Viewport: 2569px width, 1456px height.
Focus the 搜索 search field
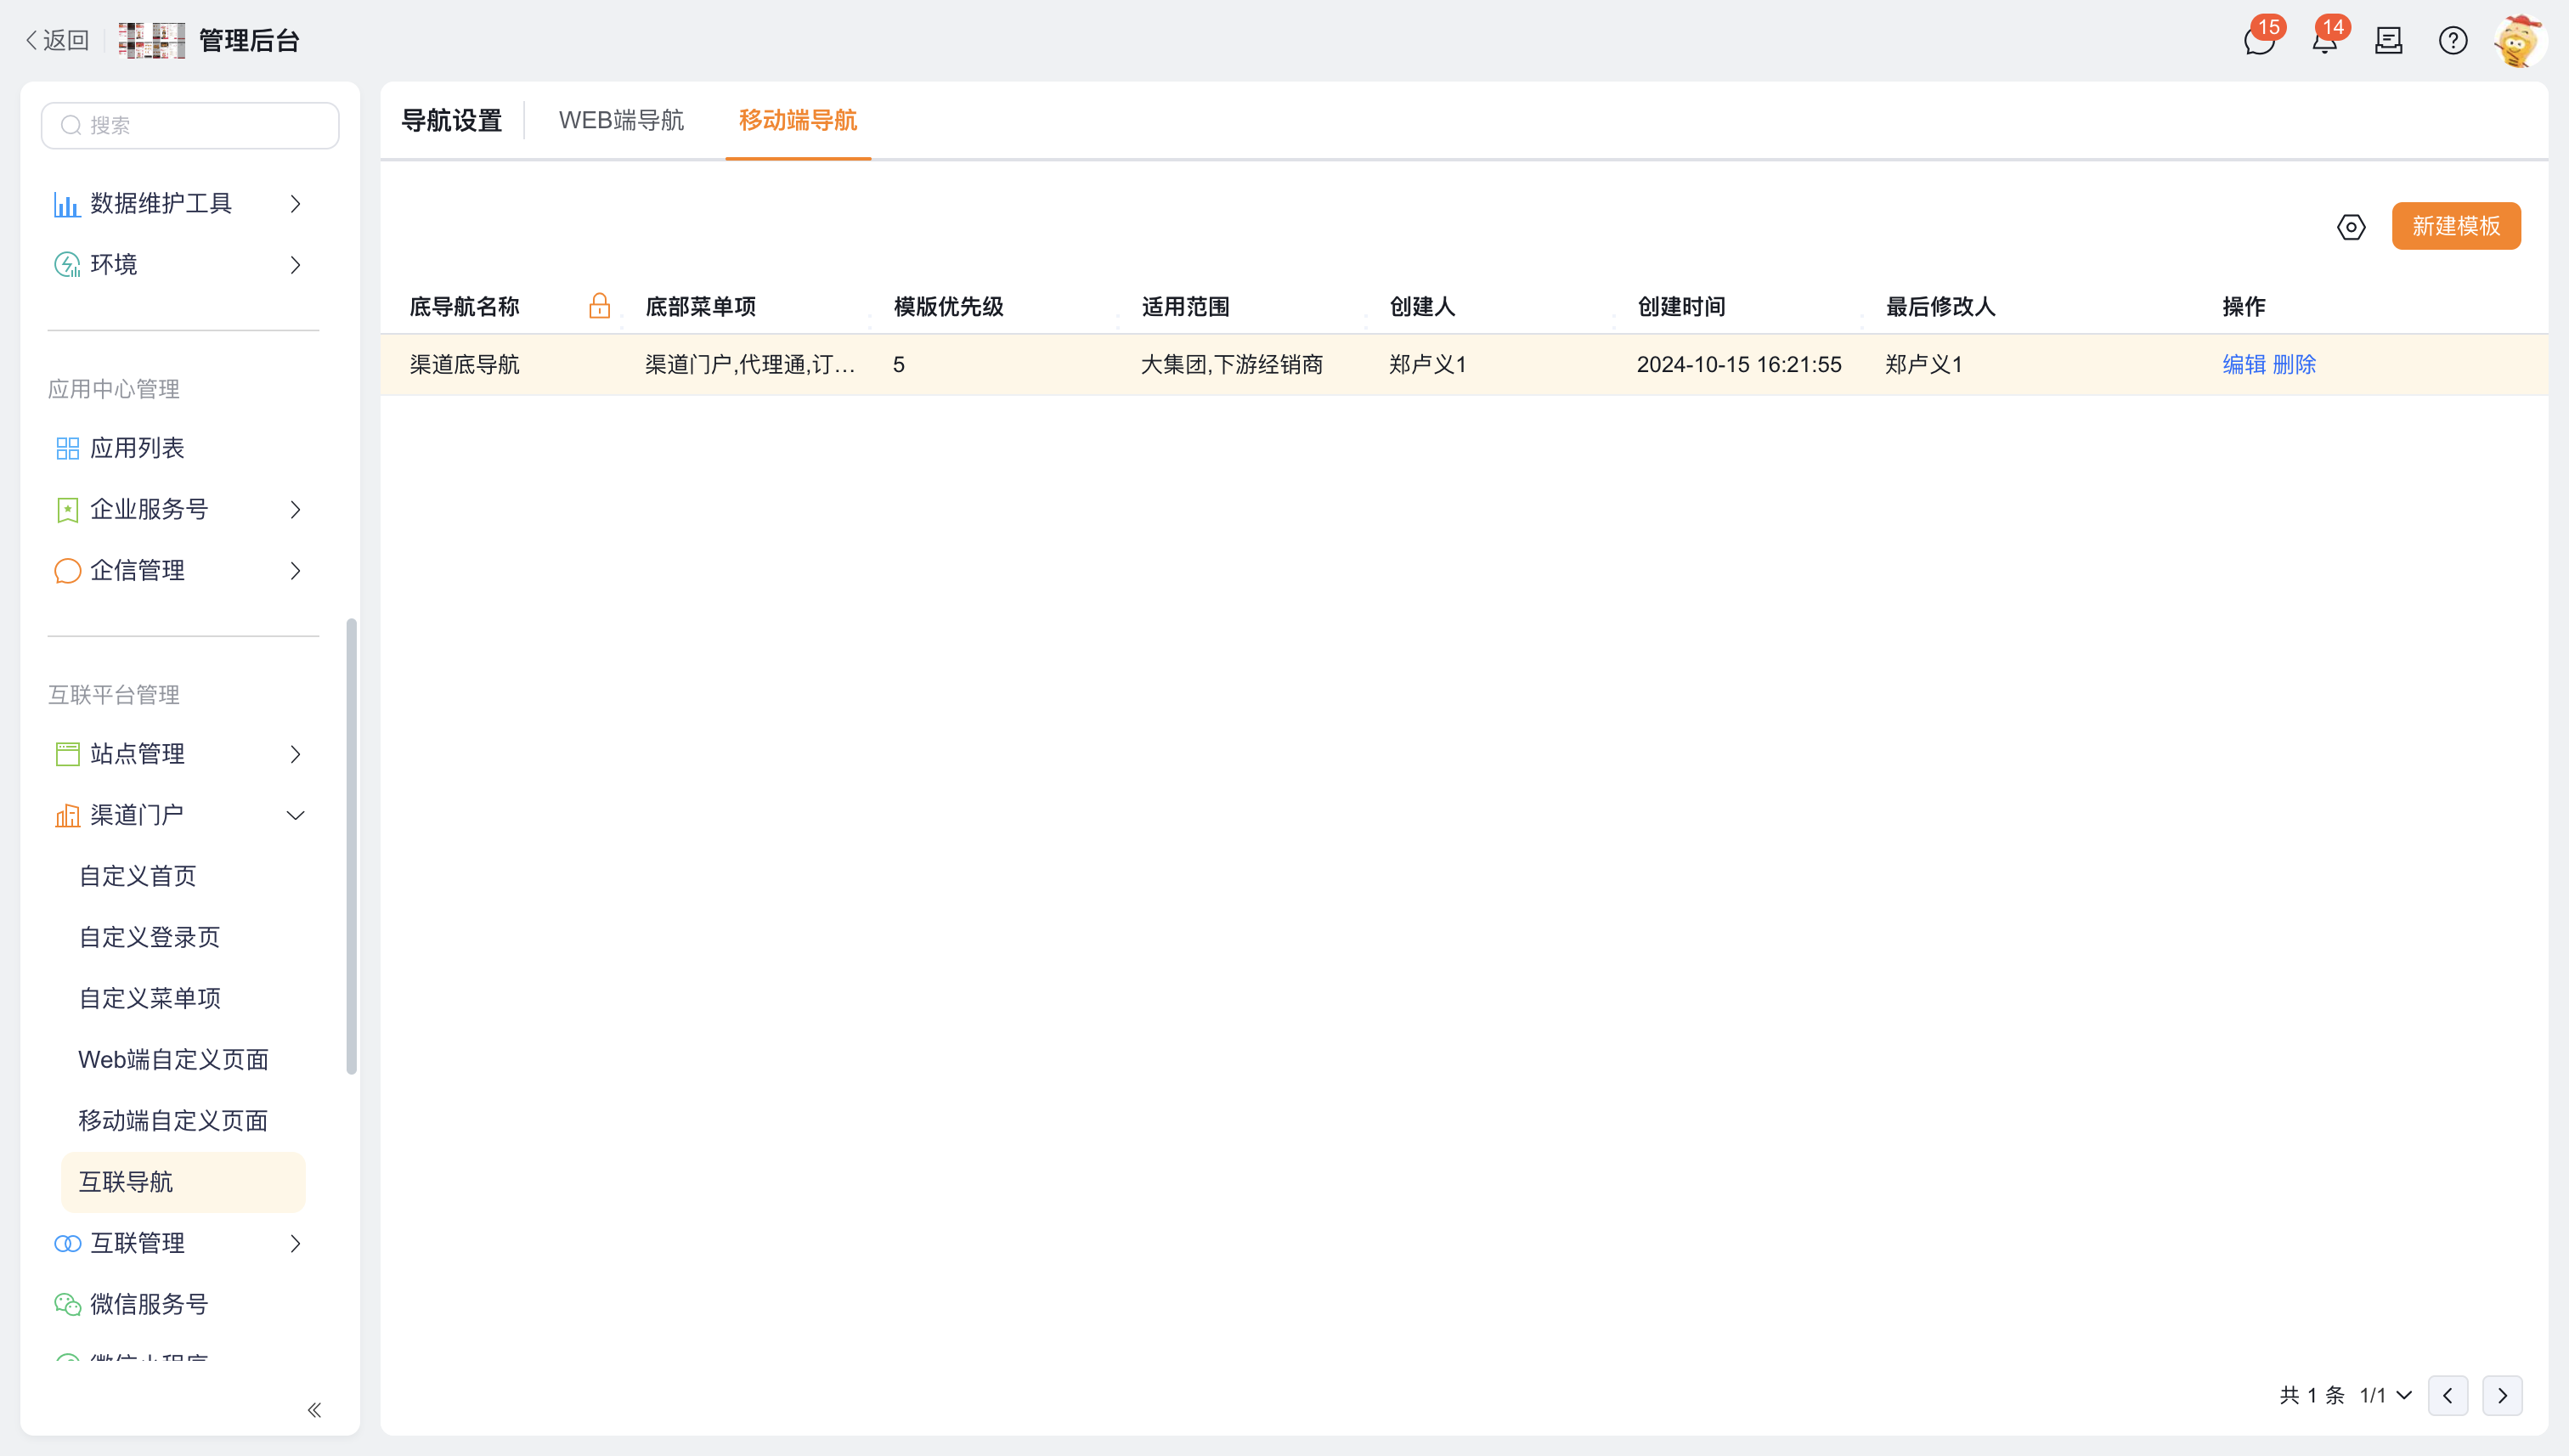point(190,125)
